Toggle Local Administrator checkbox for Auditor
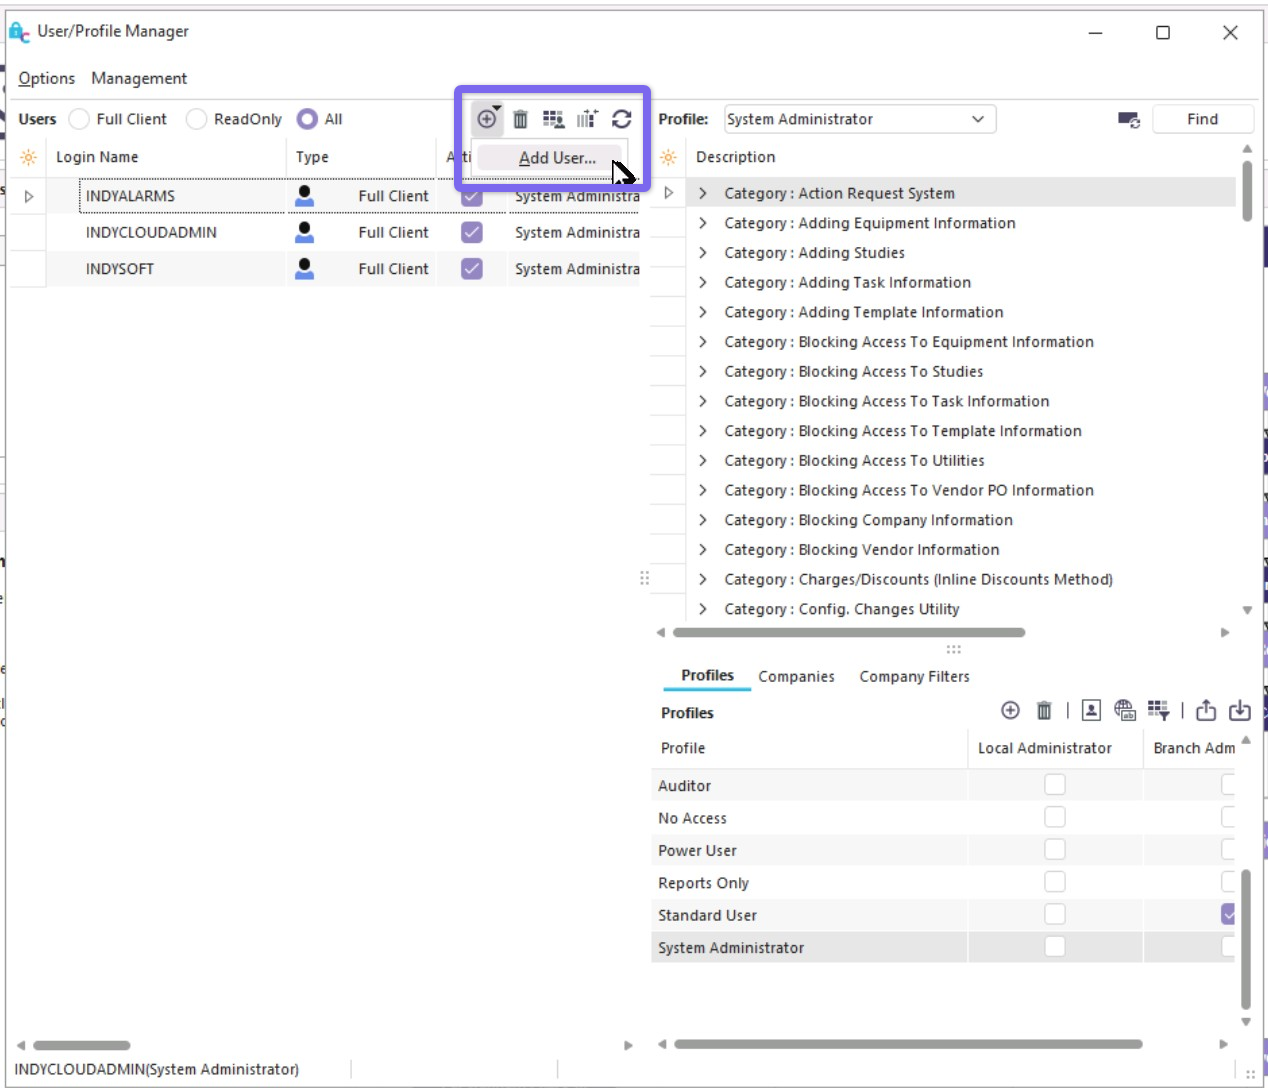The height and width of the screenshot is (1088, 1268). pos(1054,785)
